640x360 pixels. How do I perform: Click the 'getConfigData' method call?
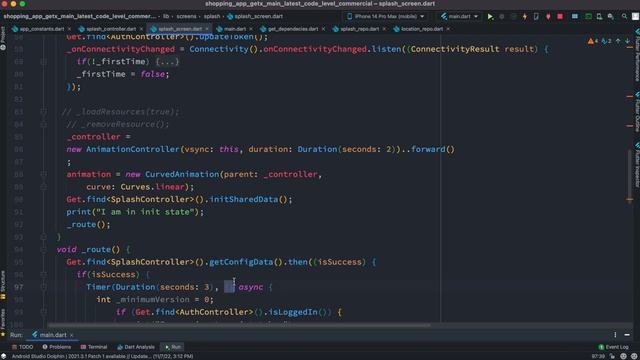pos(241,262)
